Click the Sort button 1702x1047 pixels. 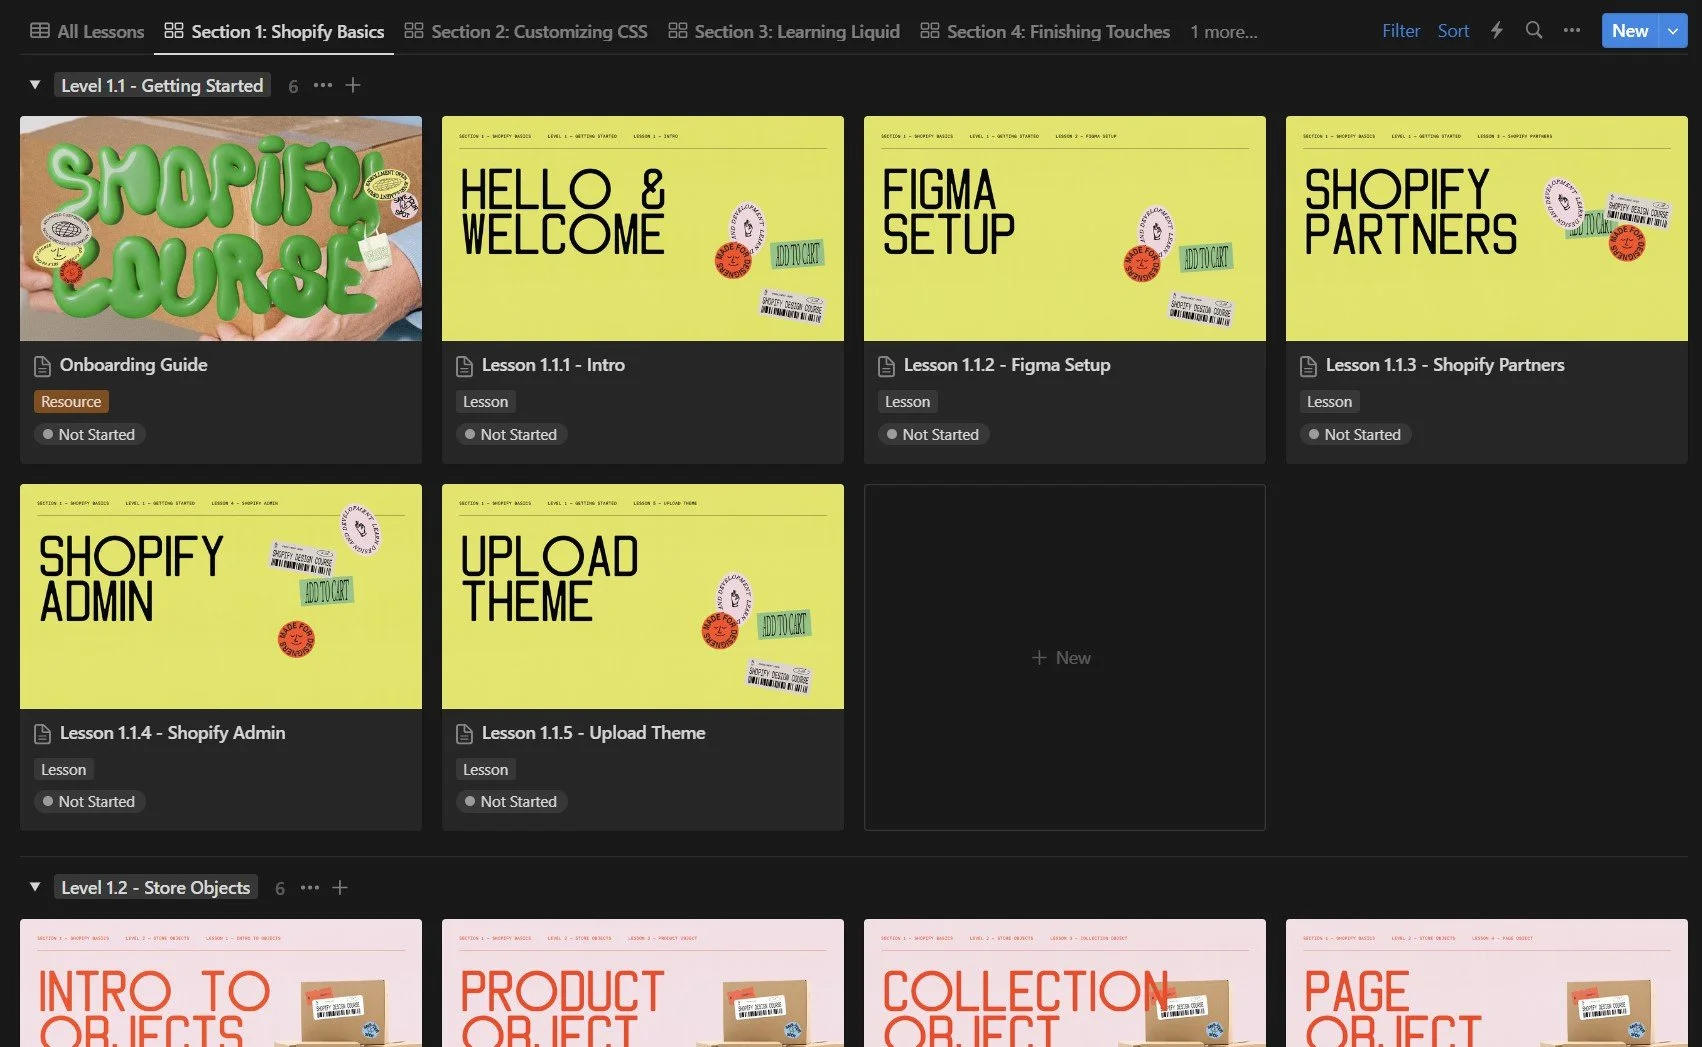(1453, 31)
